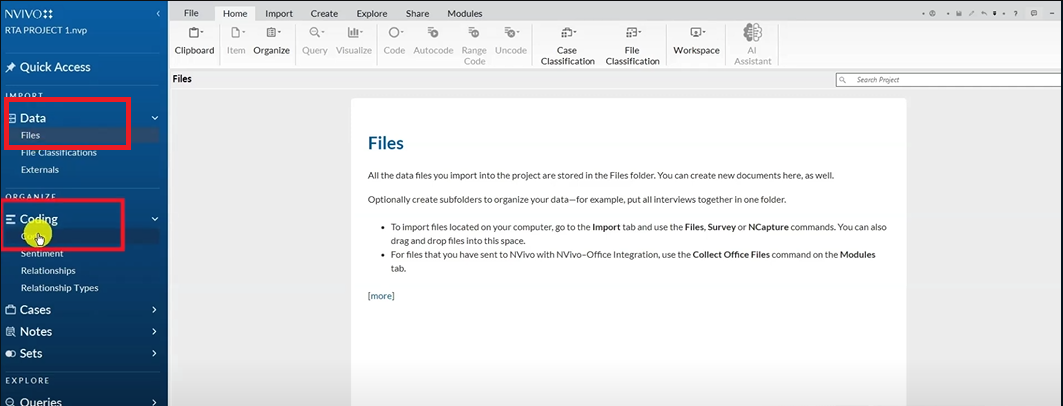Collapse the Data section chevron

pyautogui.click(x=154, y=118)
